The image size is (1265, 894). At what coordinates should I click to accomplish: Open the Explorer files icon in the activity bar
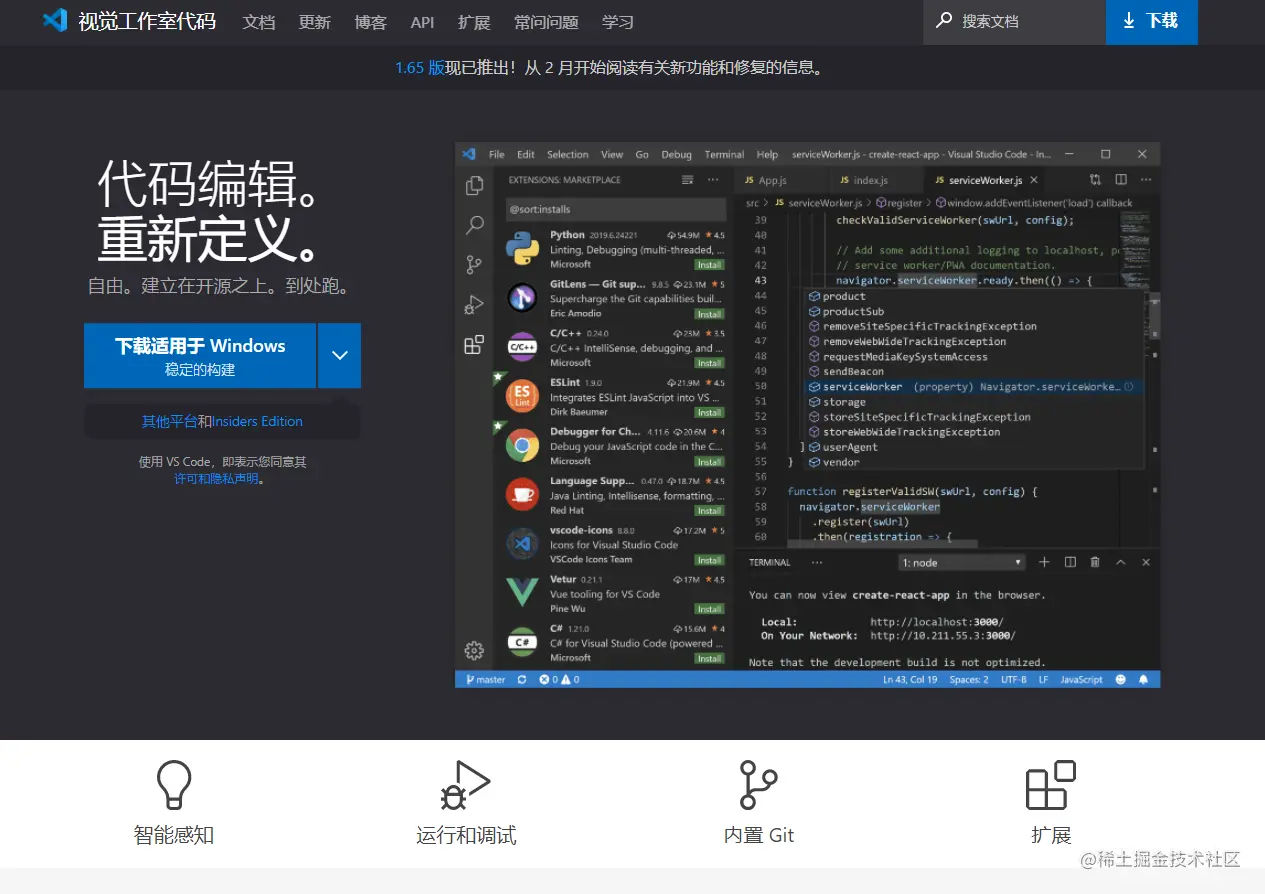474,186
